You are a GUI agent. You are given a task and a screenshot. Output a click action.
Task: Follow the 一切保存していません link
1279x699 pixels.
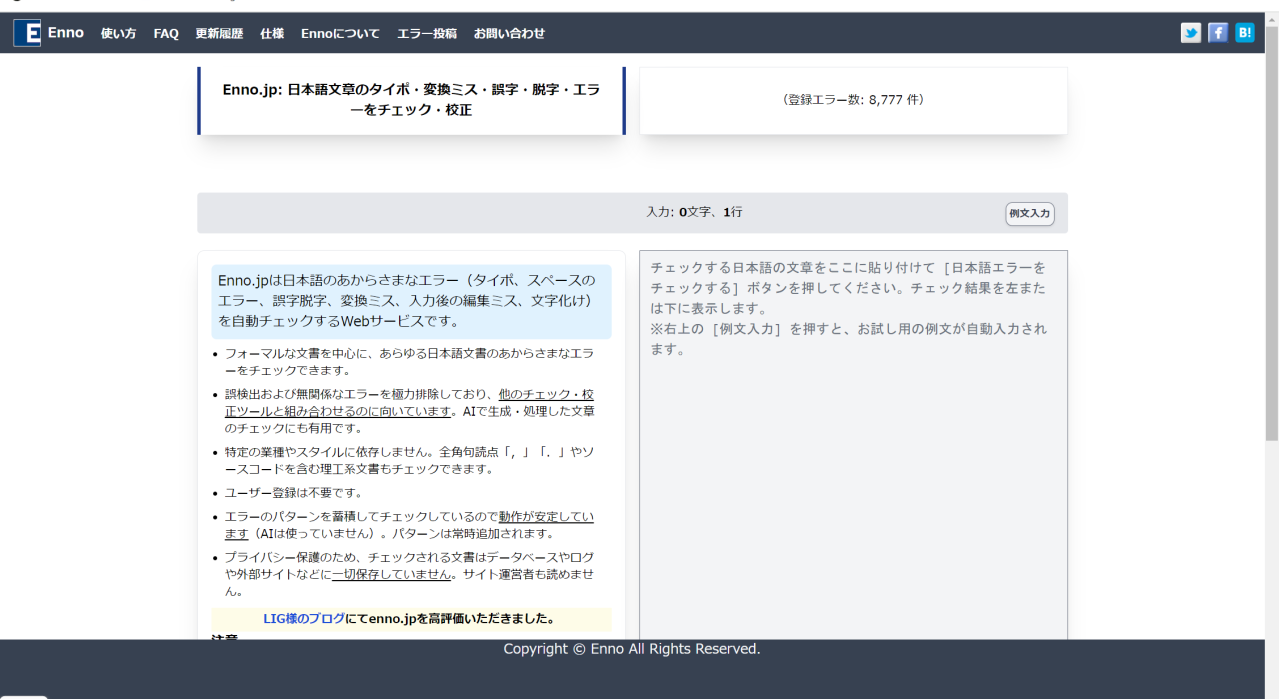[392, 574]
